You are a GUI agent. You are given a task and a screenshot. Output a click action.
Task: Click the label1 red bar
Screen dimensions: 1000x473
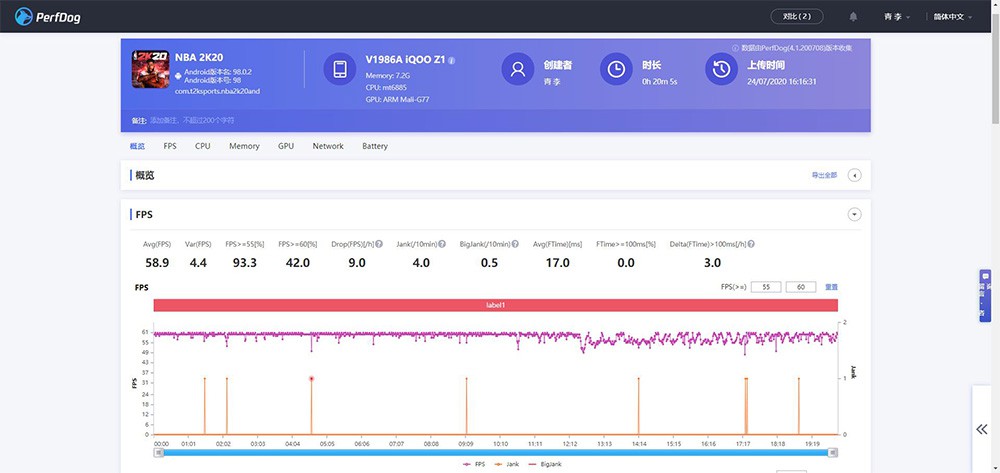click(496, 305)
